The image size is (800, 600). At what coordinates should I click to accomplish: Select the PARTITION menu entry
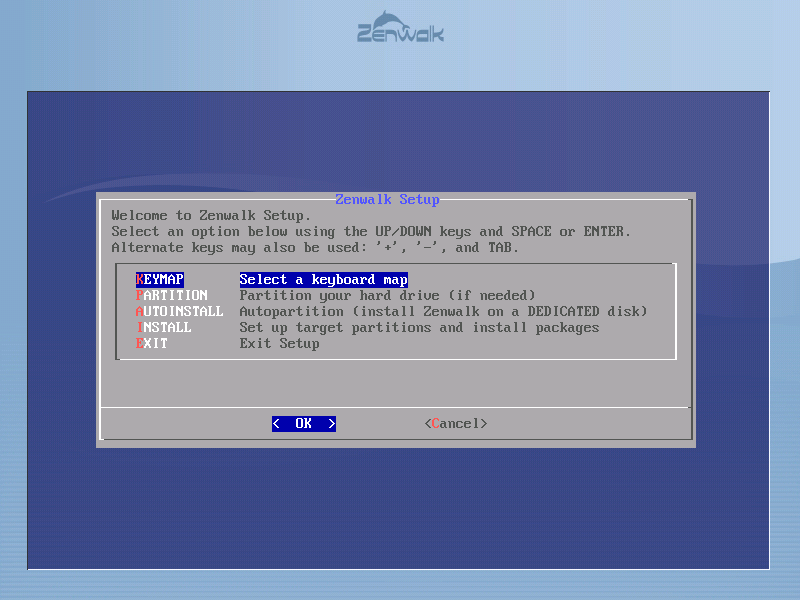pos(172,295)
